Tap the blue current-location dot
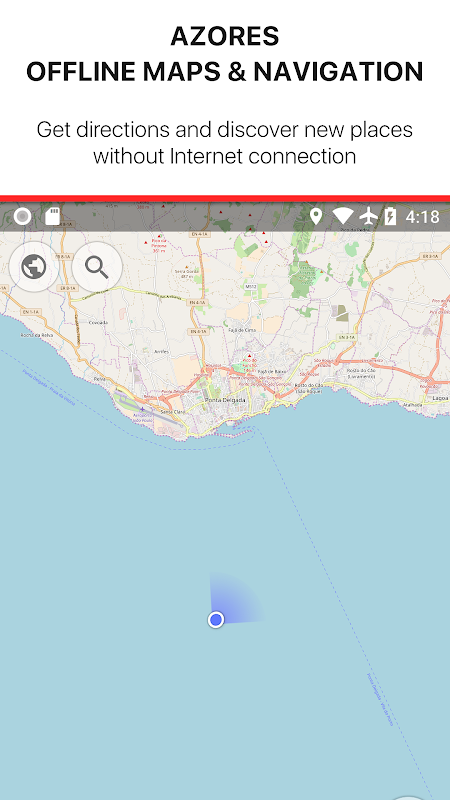Viewport: 450px width, 800px height. pyautogui.click(x=216, y=619)
